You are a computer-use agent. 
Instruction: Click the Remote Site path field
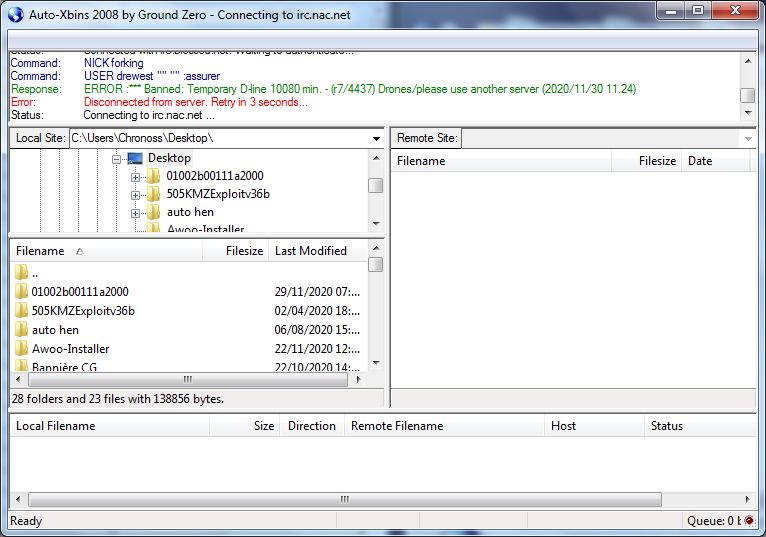(x=601, y=138)
